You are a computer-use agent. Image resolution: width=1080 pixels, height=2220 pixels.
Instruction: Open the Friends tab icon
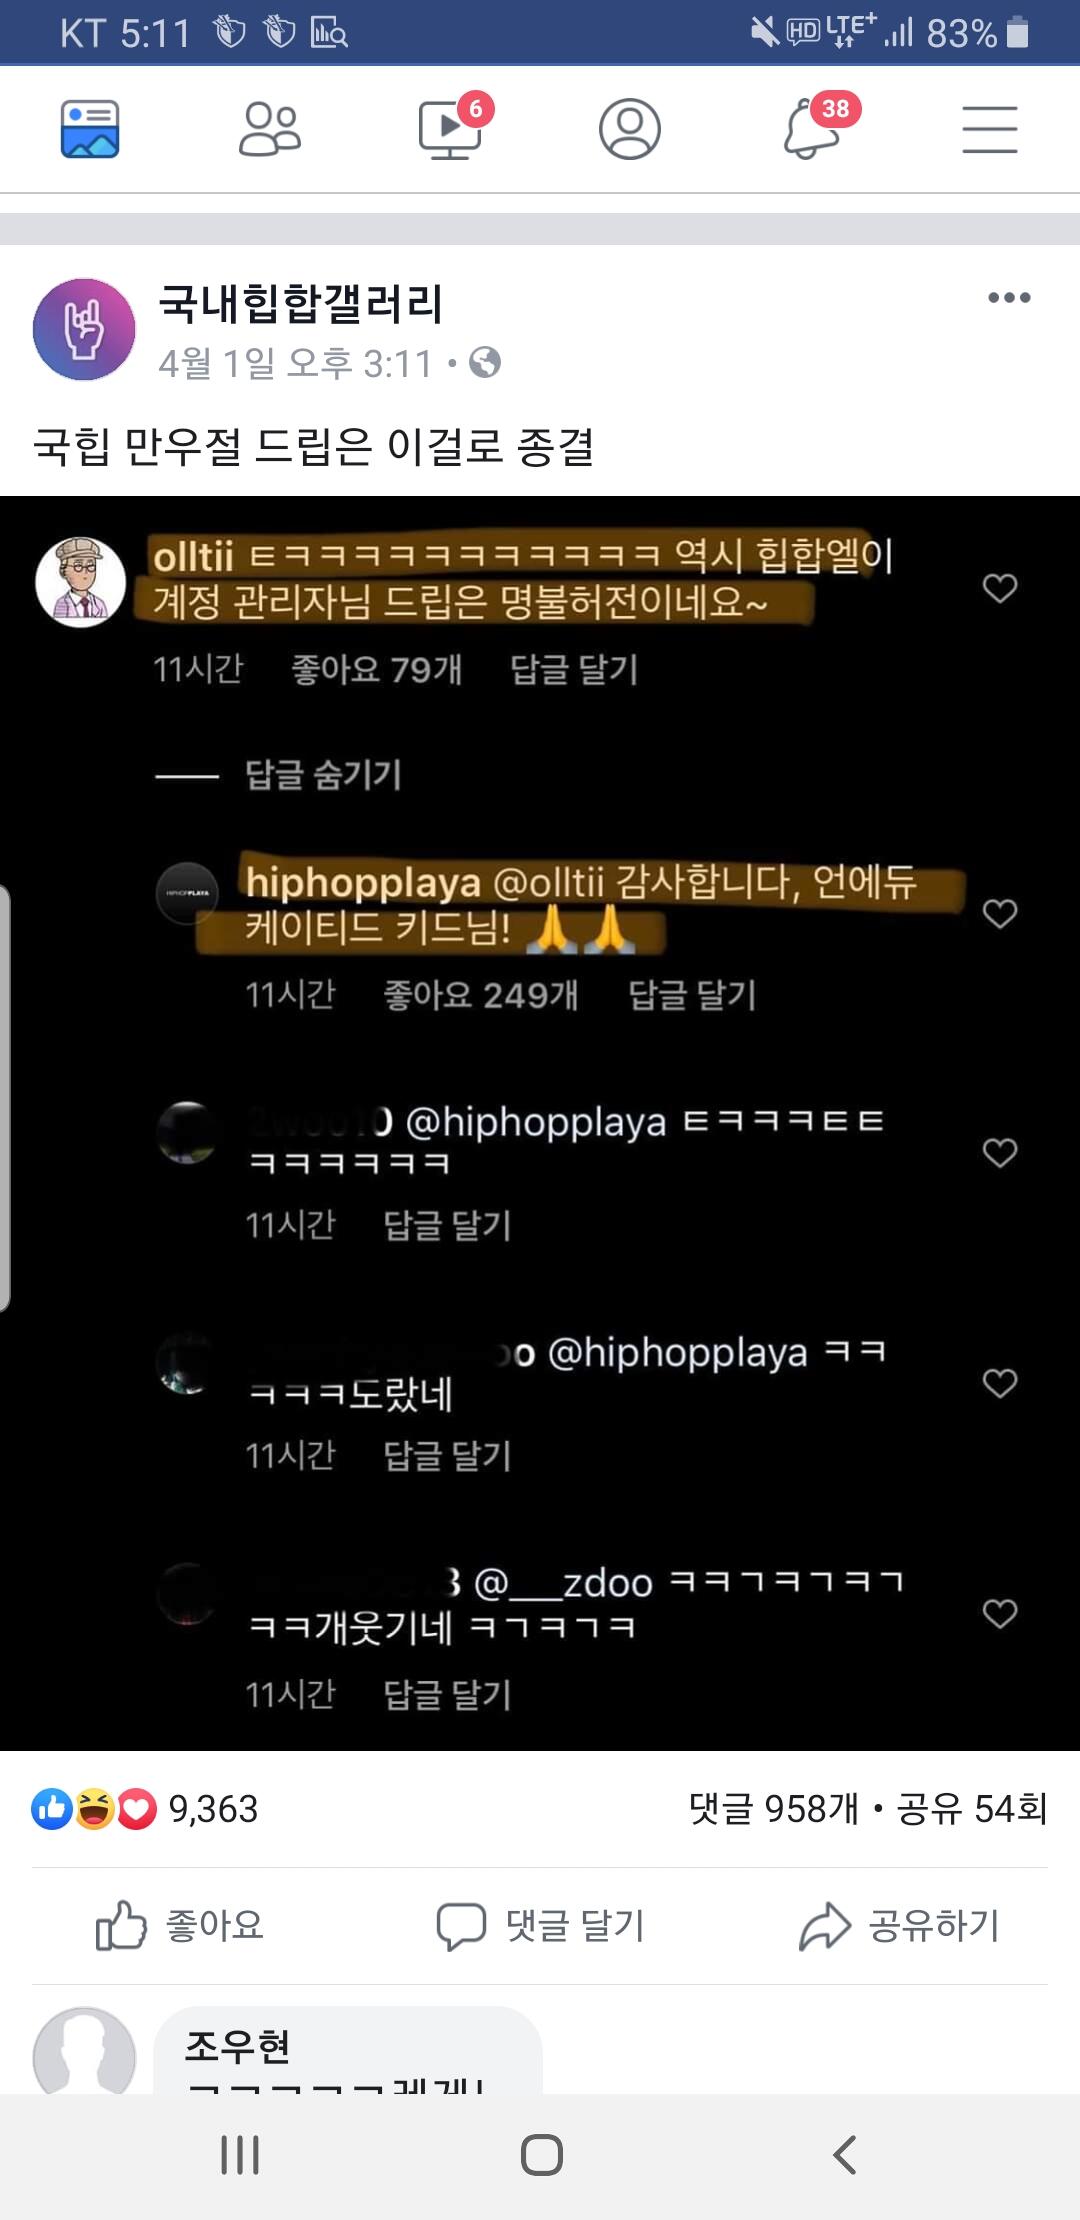coord(270,129)
